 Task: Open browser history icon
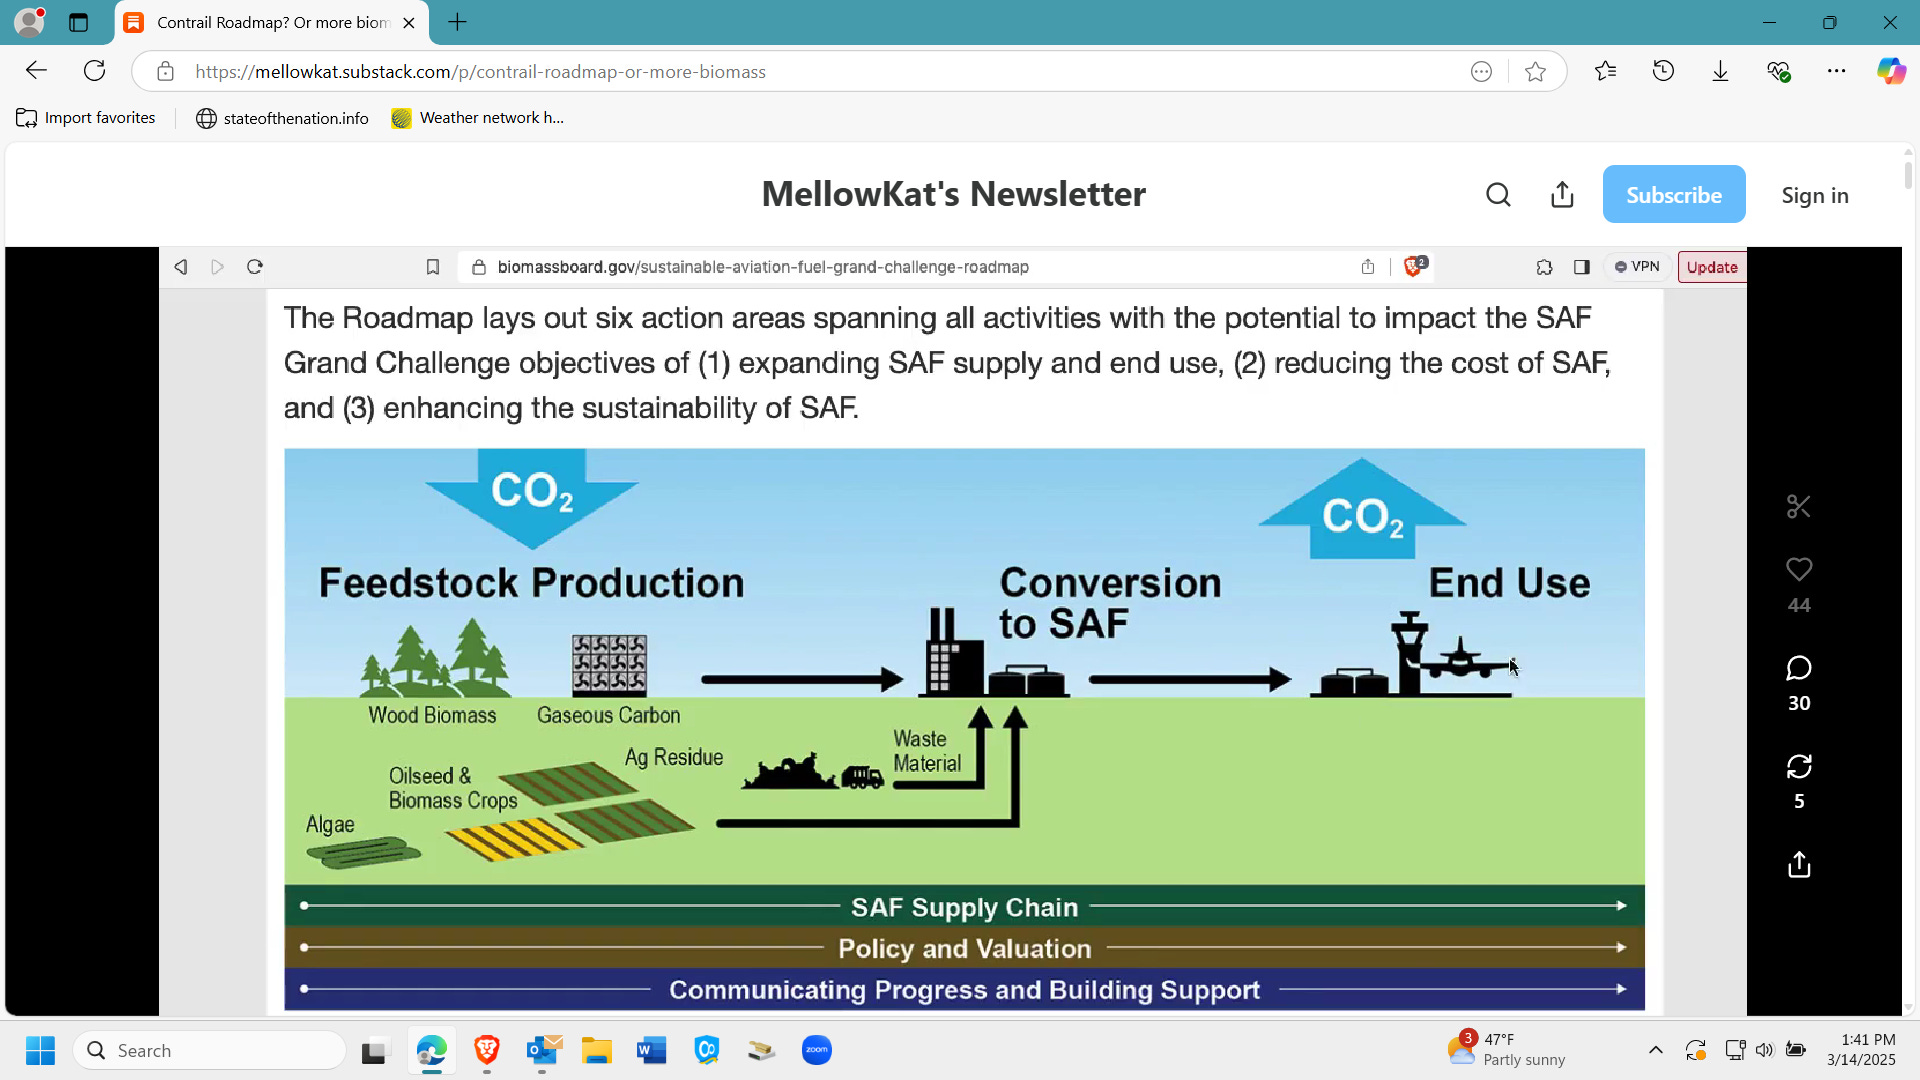(x=1663, y=71)
